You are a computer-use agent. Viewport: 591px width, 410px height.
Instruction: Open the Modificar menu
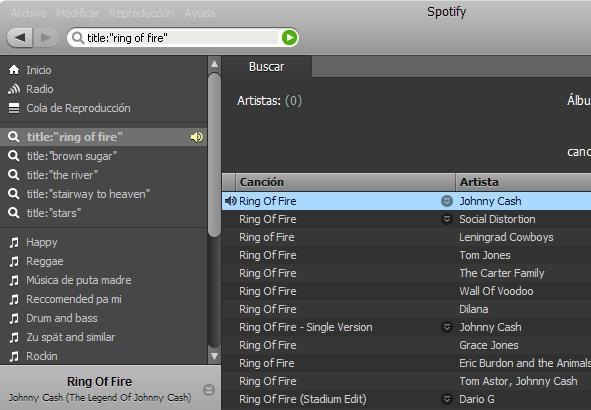77,13
